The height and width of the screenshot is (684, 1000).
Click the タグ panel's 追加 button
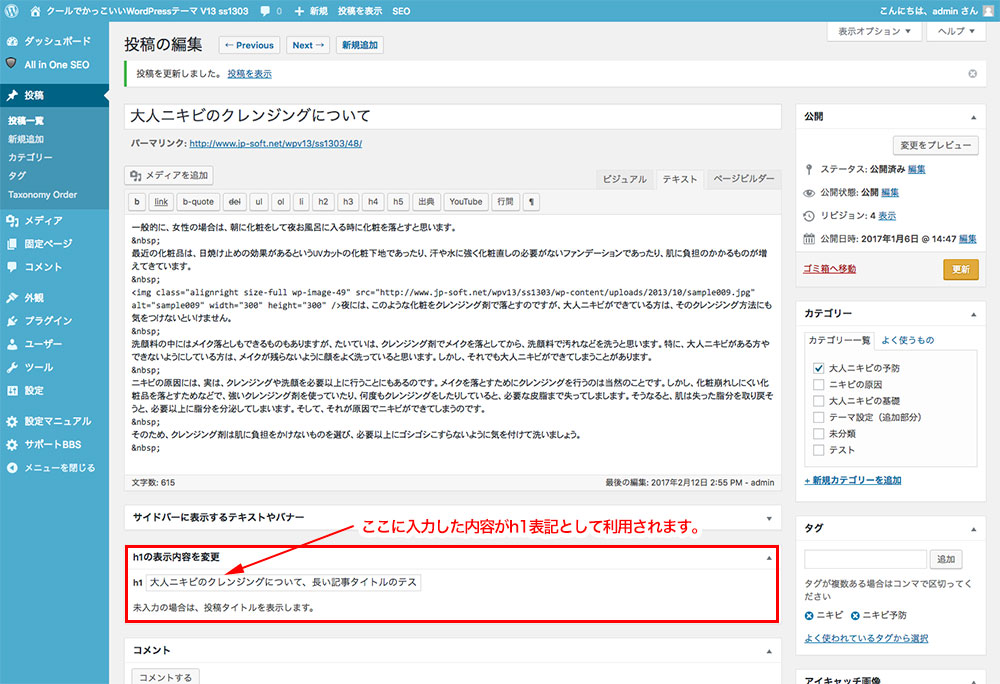coord(946,559)
